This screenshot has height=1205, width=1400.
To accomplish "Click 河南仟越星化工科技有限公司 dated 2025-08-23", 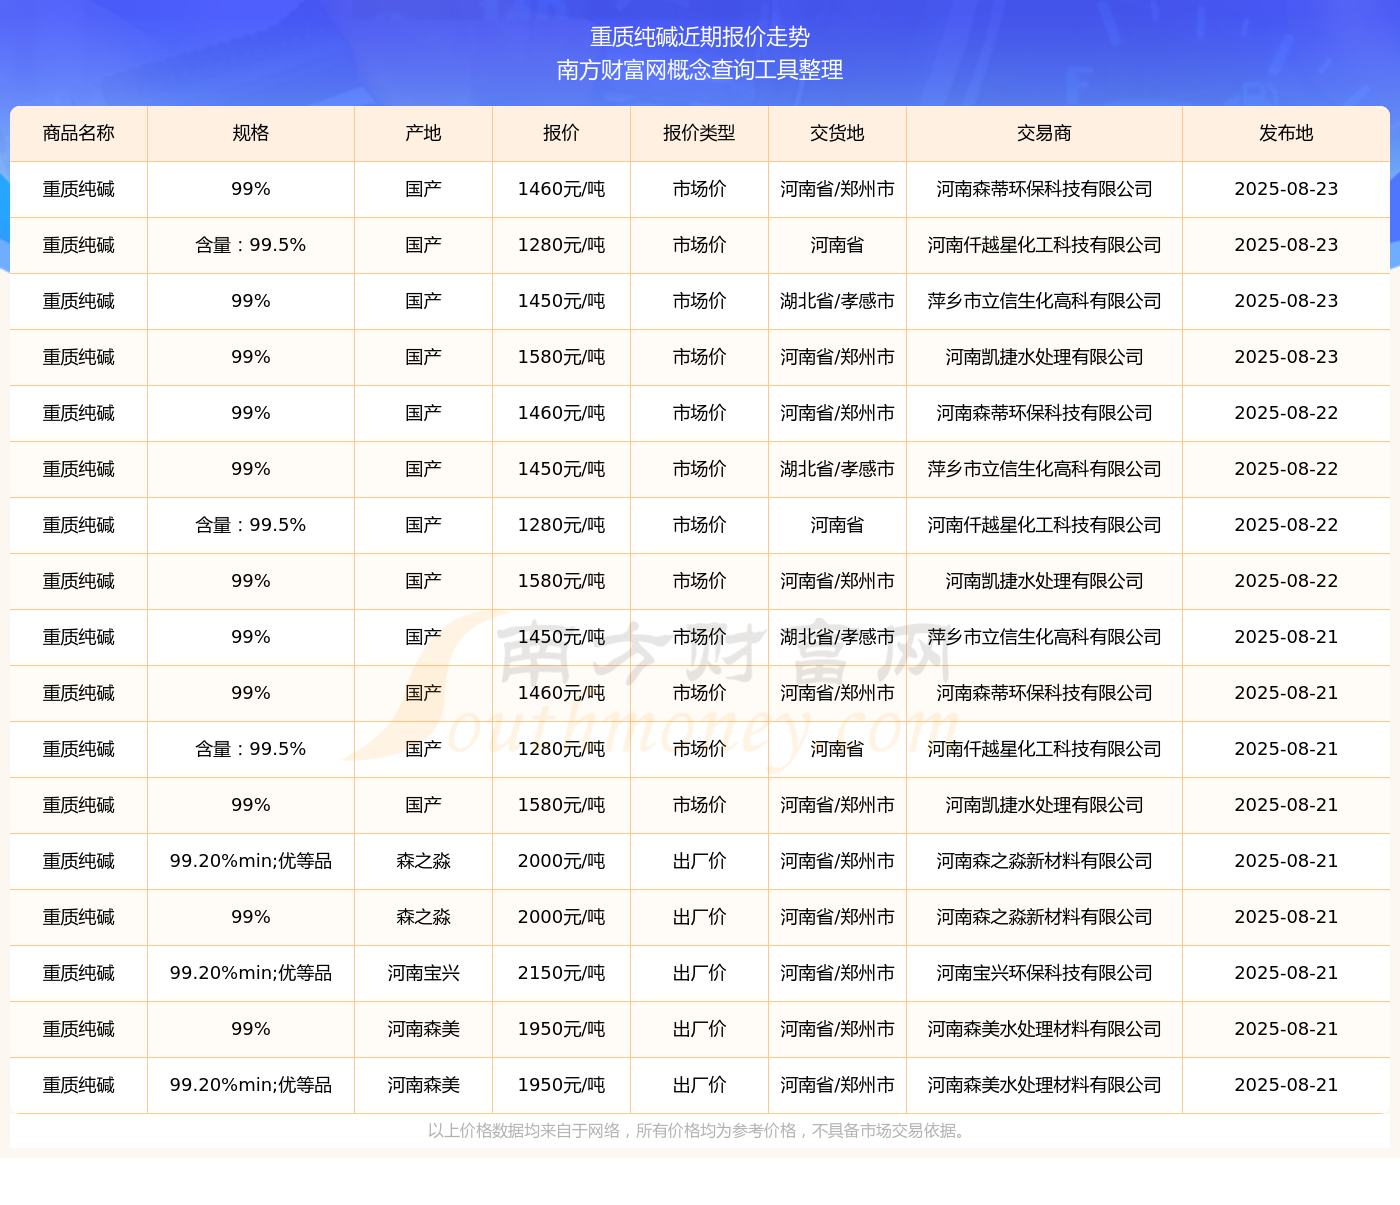I will (x=1045, y=245).
